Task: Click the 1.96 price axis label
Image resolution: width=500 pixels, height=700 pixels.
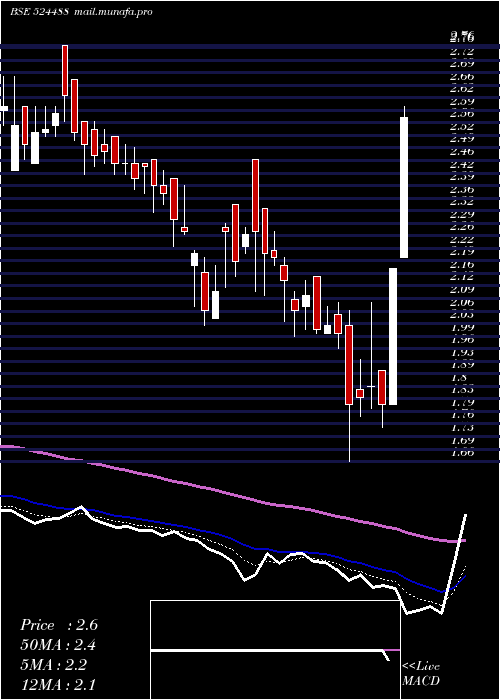Action: 462,340
